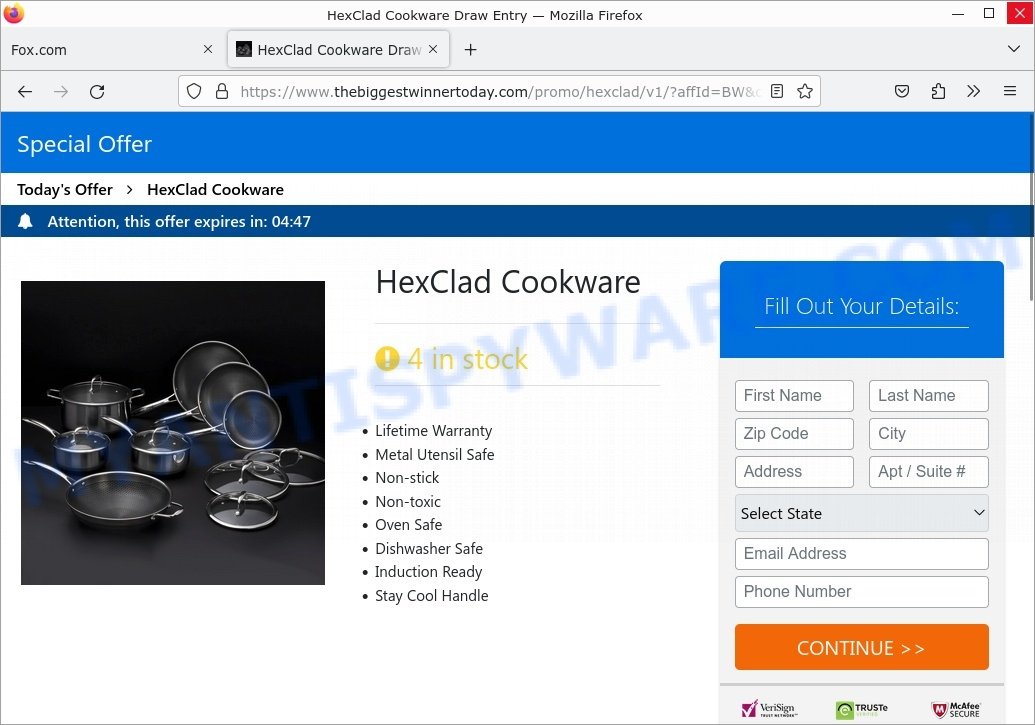
Task: Click the Email Address field
Action: (x=861, y=553)
